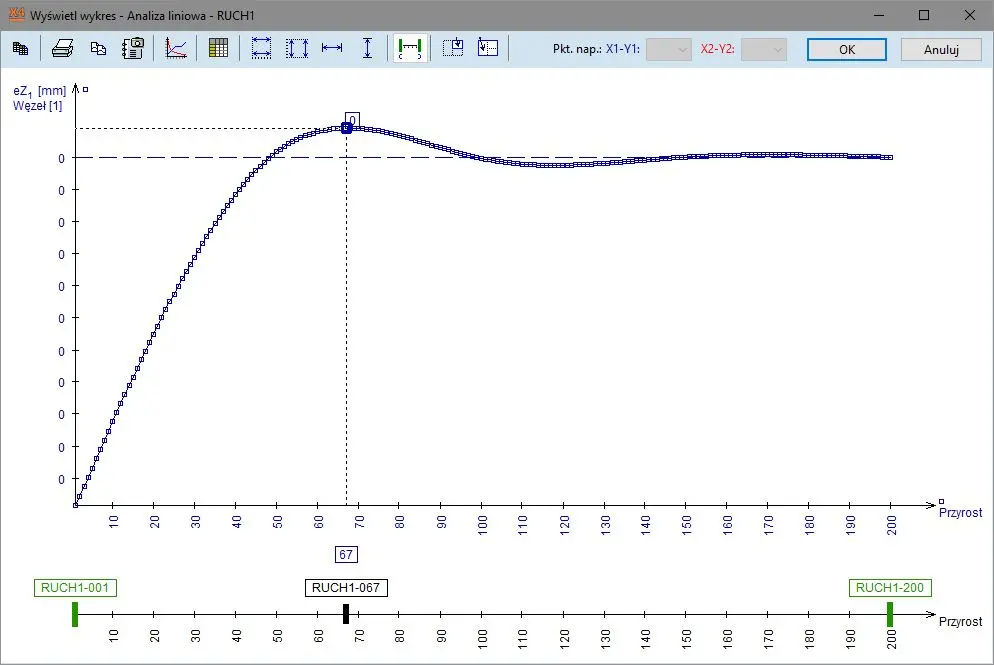
Task: Show the data table grid icon
Action: pyautogui.click(x=219, y=49)
